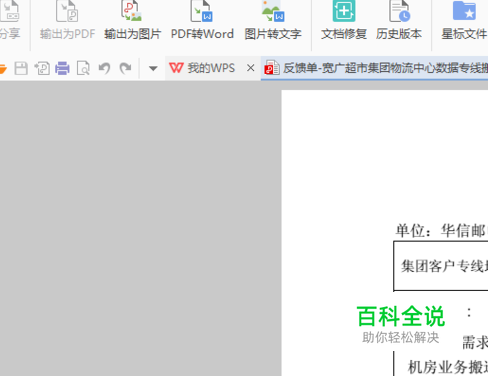Viewport: 488px width, 376px height.
Task: Redo the last undone action
Action: 125,68
